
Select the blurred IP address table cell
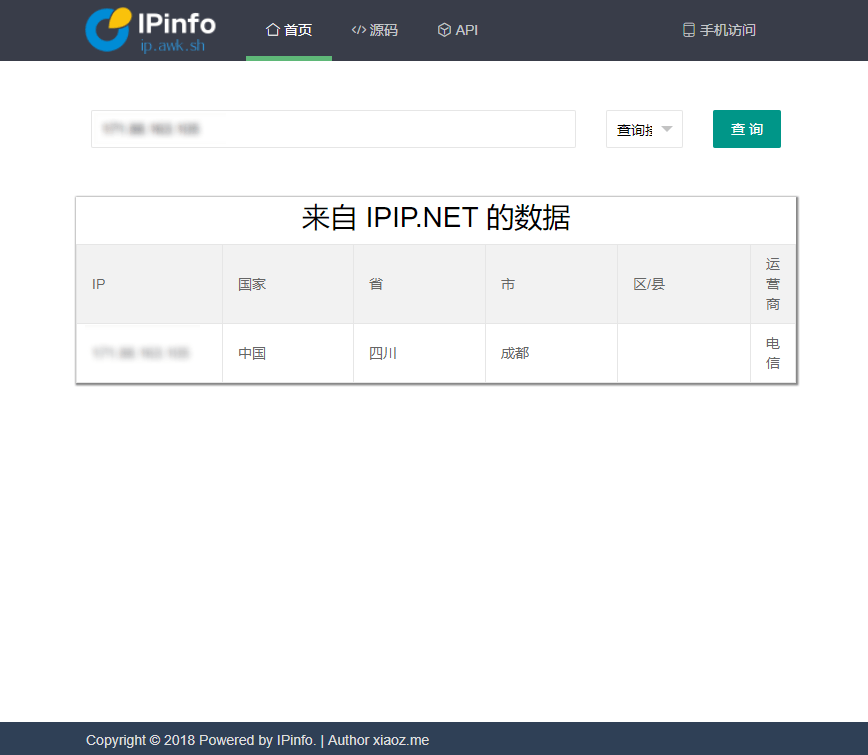[141, 353]
